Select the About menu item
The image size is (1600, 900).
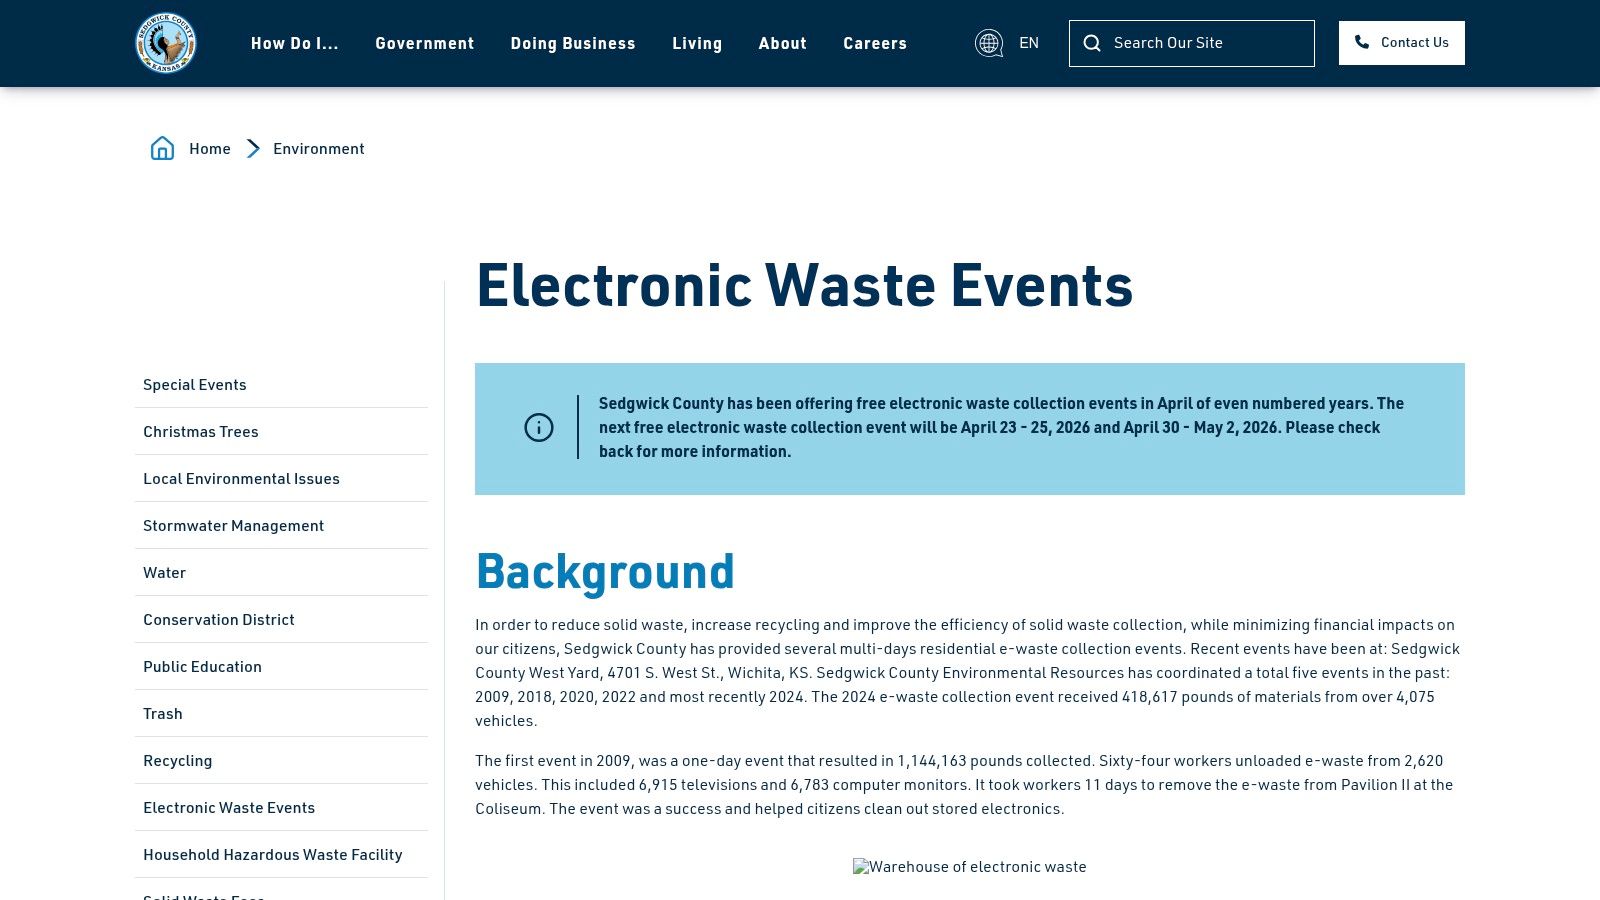click(782, 43)
